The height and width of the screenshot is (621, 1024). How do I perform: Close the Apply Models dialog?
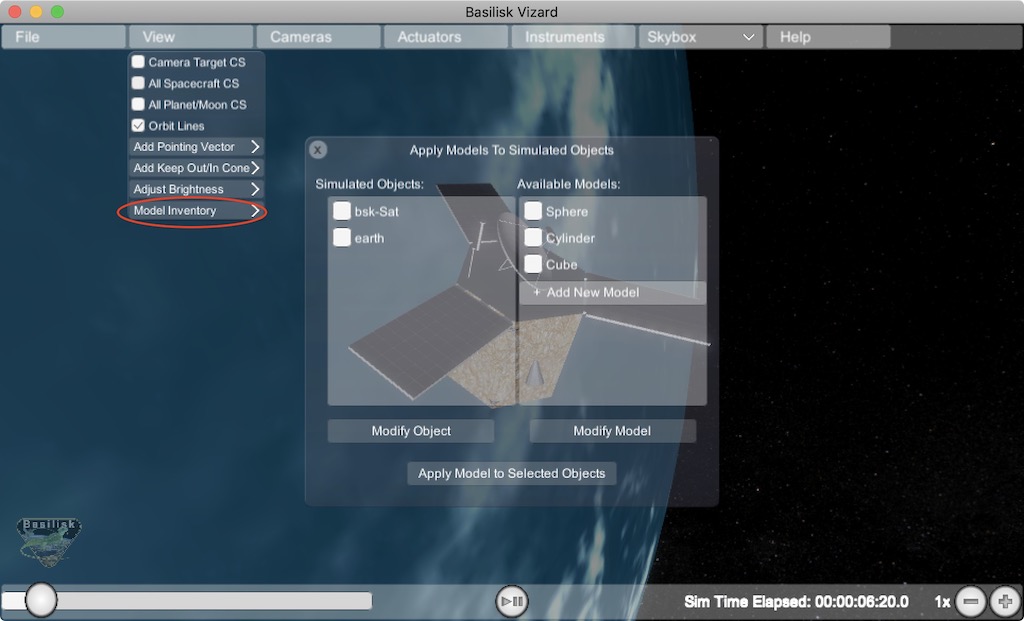coord(317,150)
